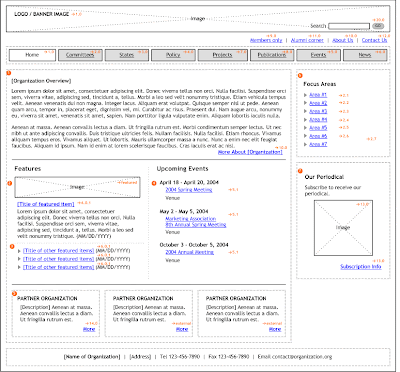Click the May 2 - May 5, 2004 date
Image resolution: width=400 pixels, height=372 pixels.
[x=184, y=211]
